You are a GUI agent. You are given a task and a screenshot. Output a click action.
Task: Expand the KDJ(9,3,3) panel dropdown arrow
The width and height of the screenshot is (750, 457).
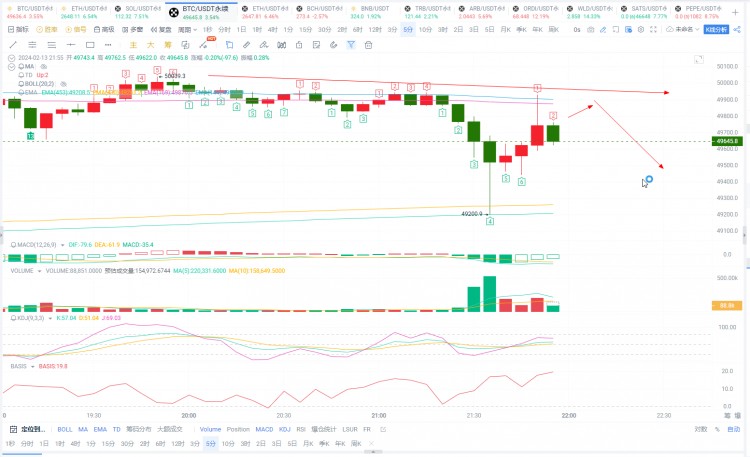click(x=50, y=318)
